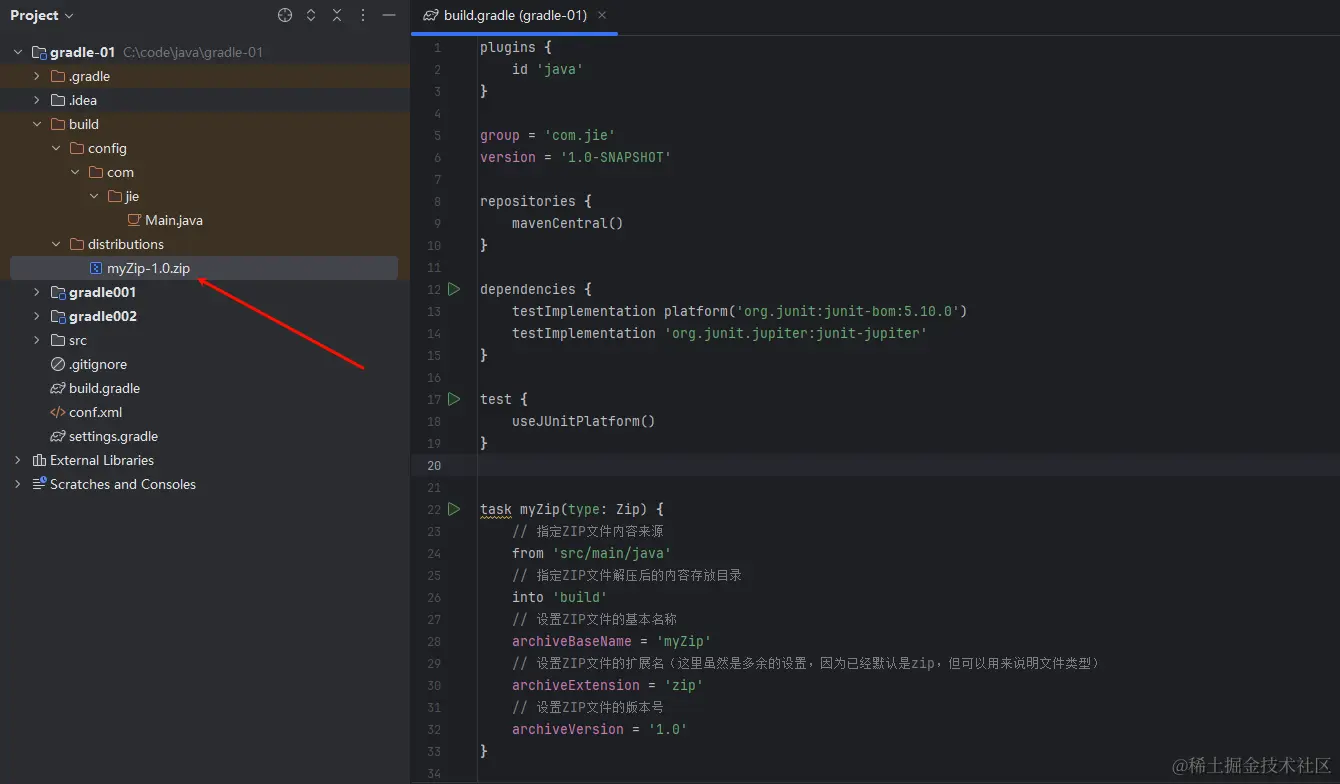Viewport: 1340px width, 784px height.
Task: Run myZip task via gutter icon
Action: [454, 509]
